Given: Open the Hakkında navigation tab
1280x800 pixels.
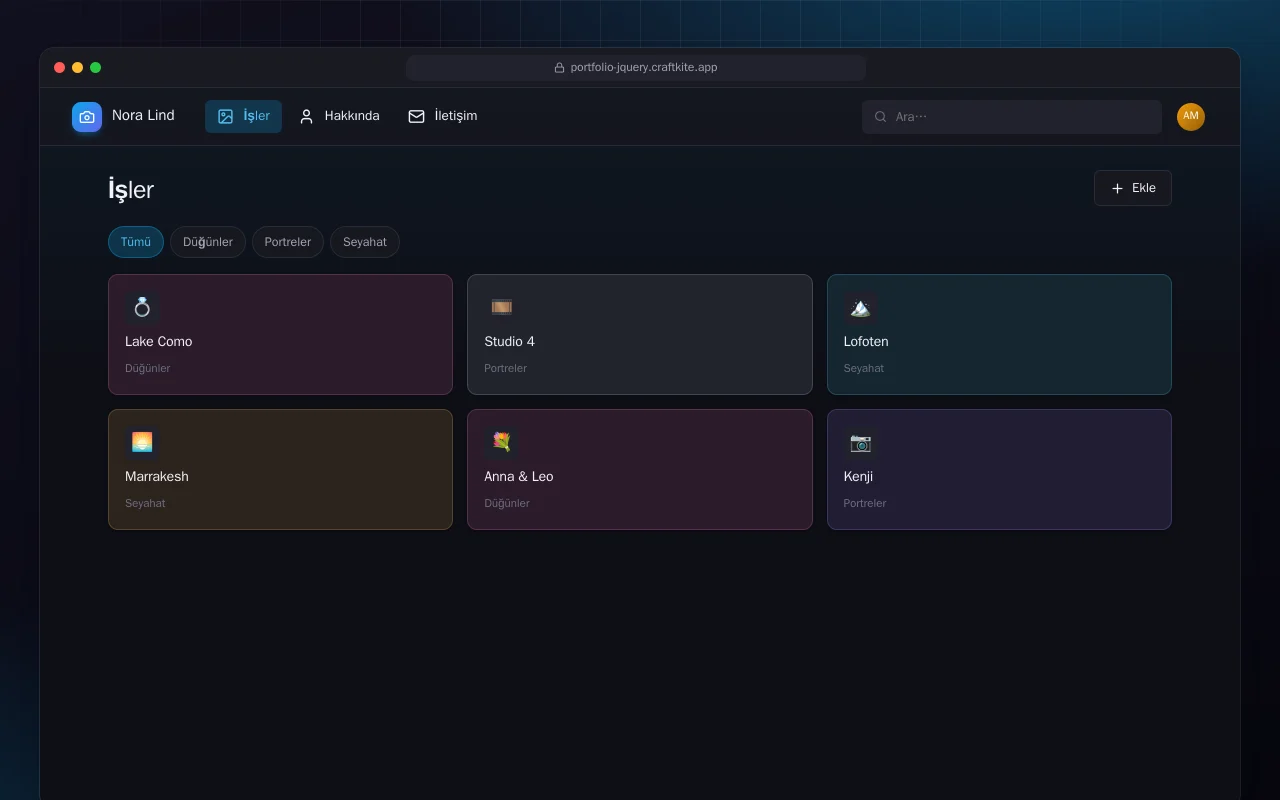Looking at the screenshot, I should (339, 116).
